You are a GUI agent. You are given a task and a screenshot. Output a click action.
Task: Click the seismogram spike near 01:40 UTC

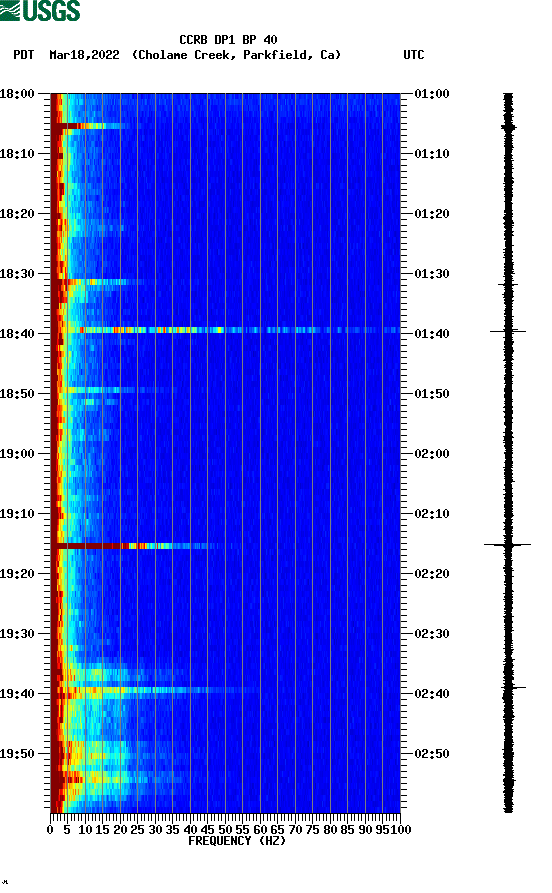coord(508,331)
